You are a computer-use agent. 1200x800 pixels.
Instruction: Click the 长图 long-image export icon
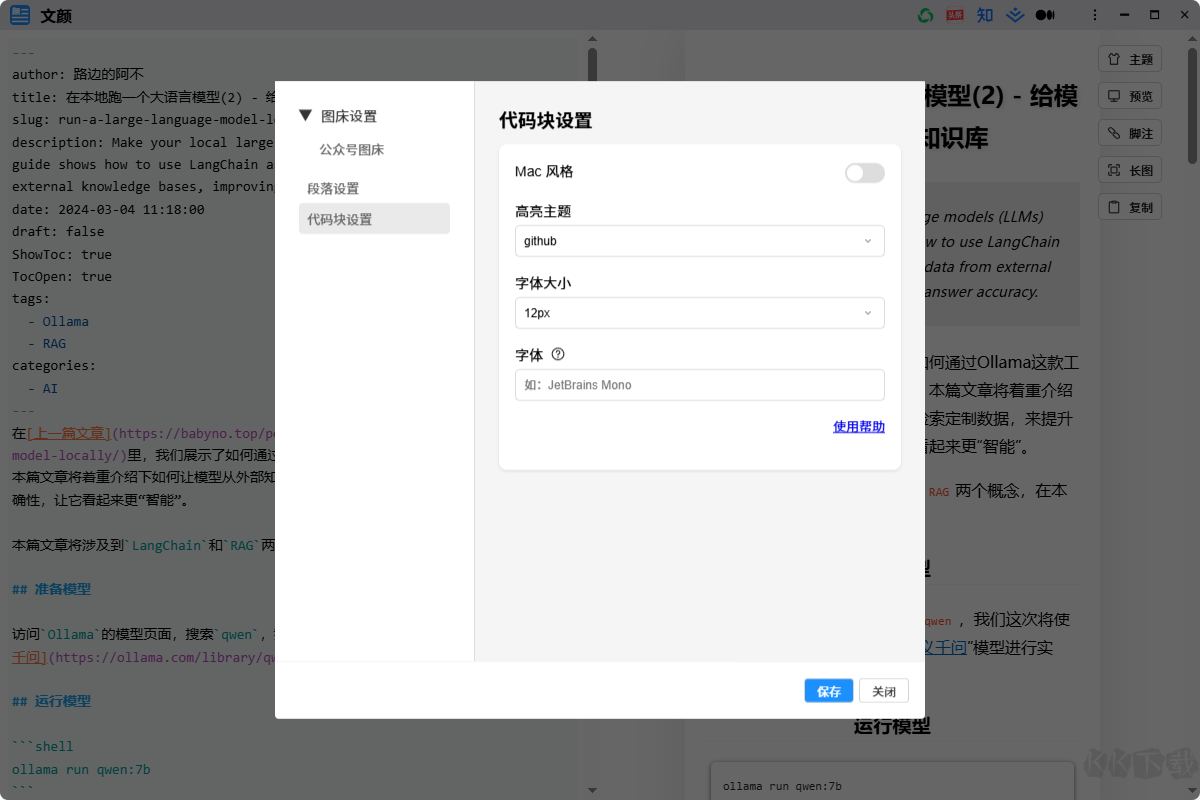1129,169
